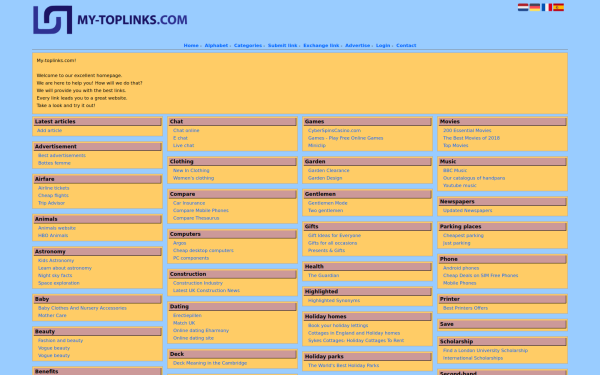Open the Cheap flights link

click(53, 196)
